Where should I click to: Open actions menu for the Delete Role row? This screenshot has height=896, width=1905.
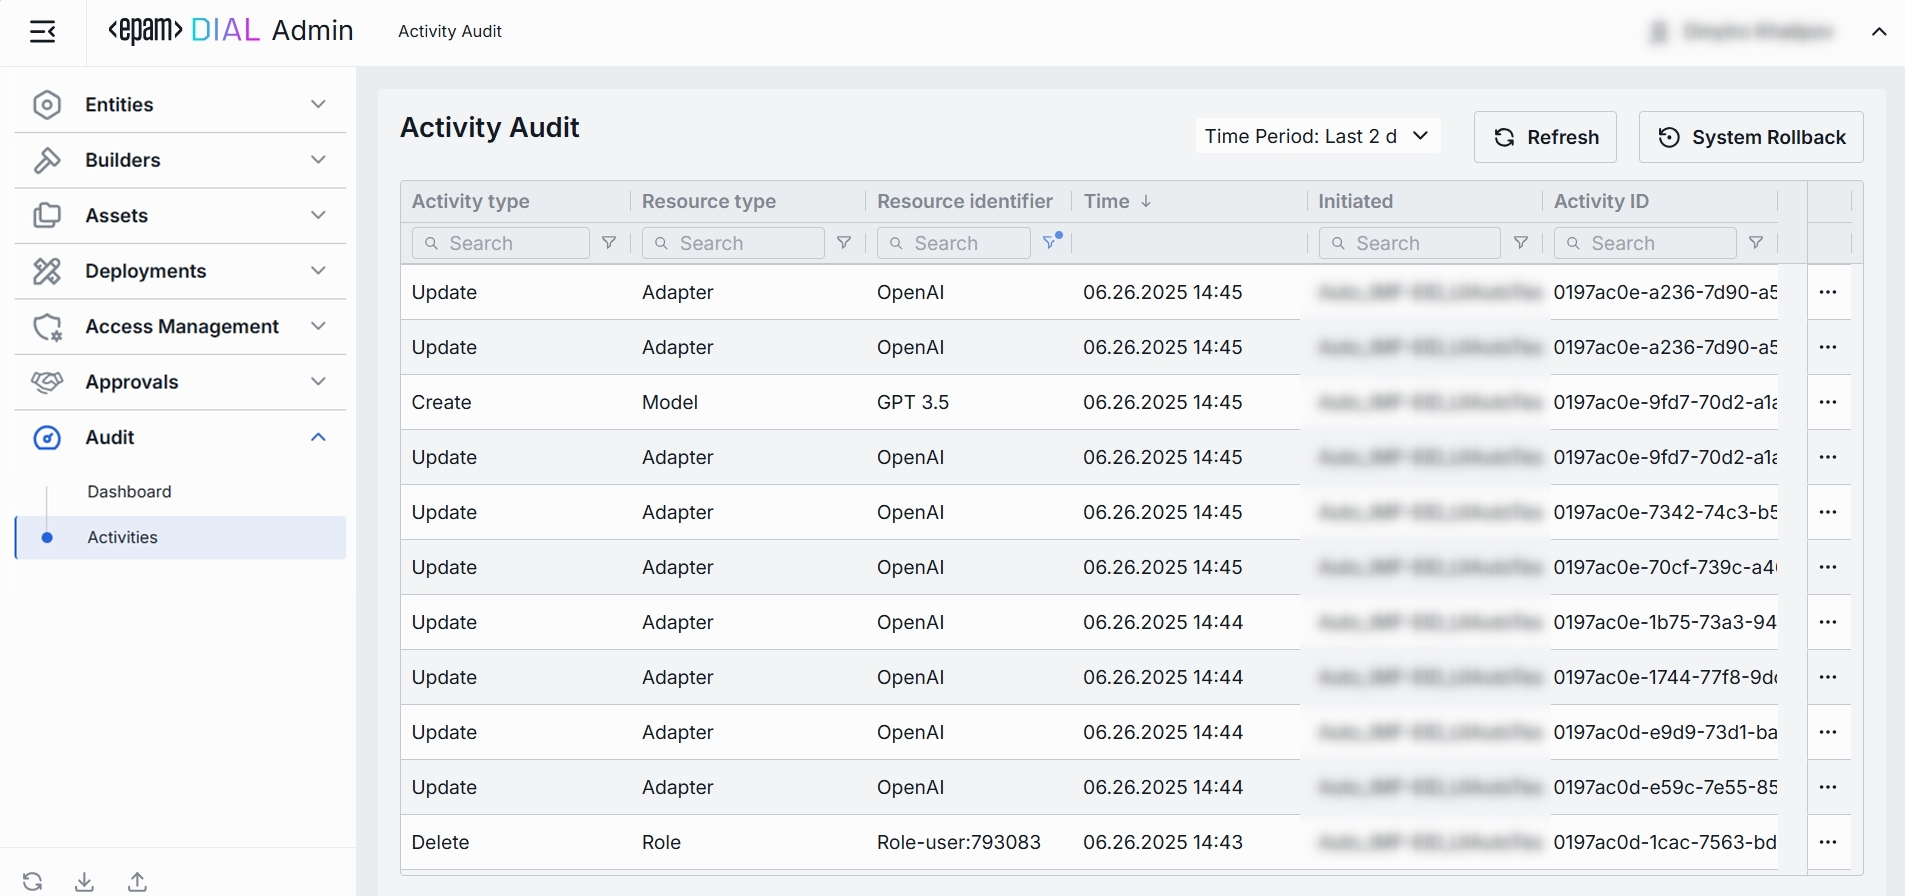coord(1828,842)
